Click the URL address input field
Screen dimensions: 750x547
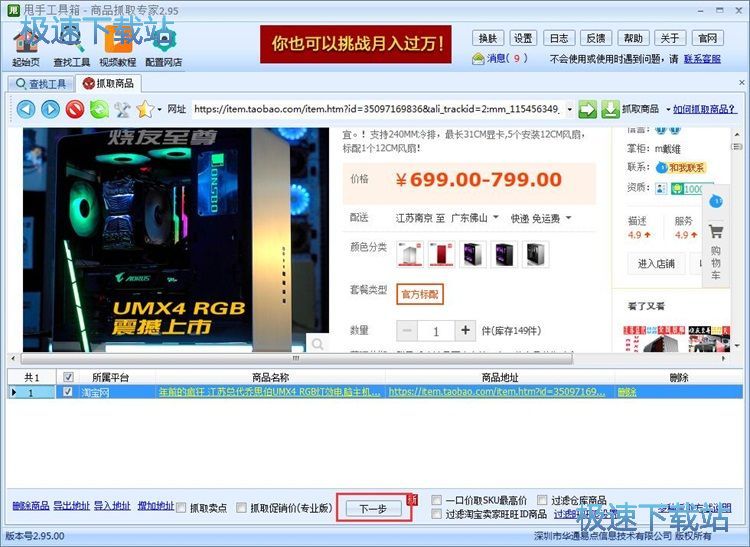click(x=378, y=109)
